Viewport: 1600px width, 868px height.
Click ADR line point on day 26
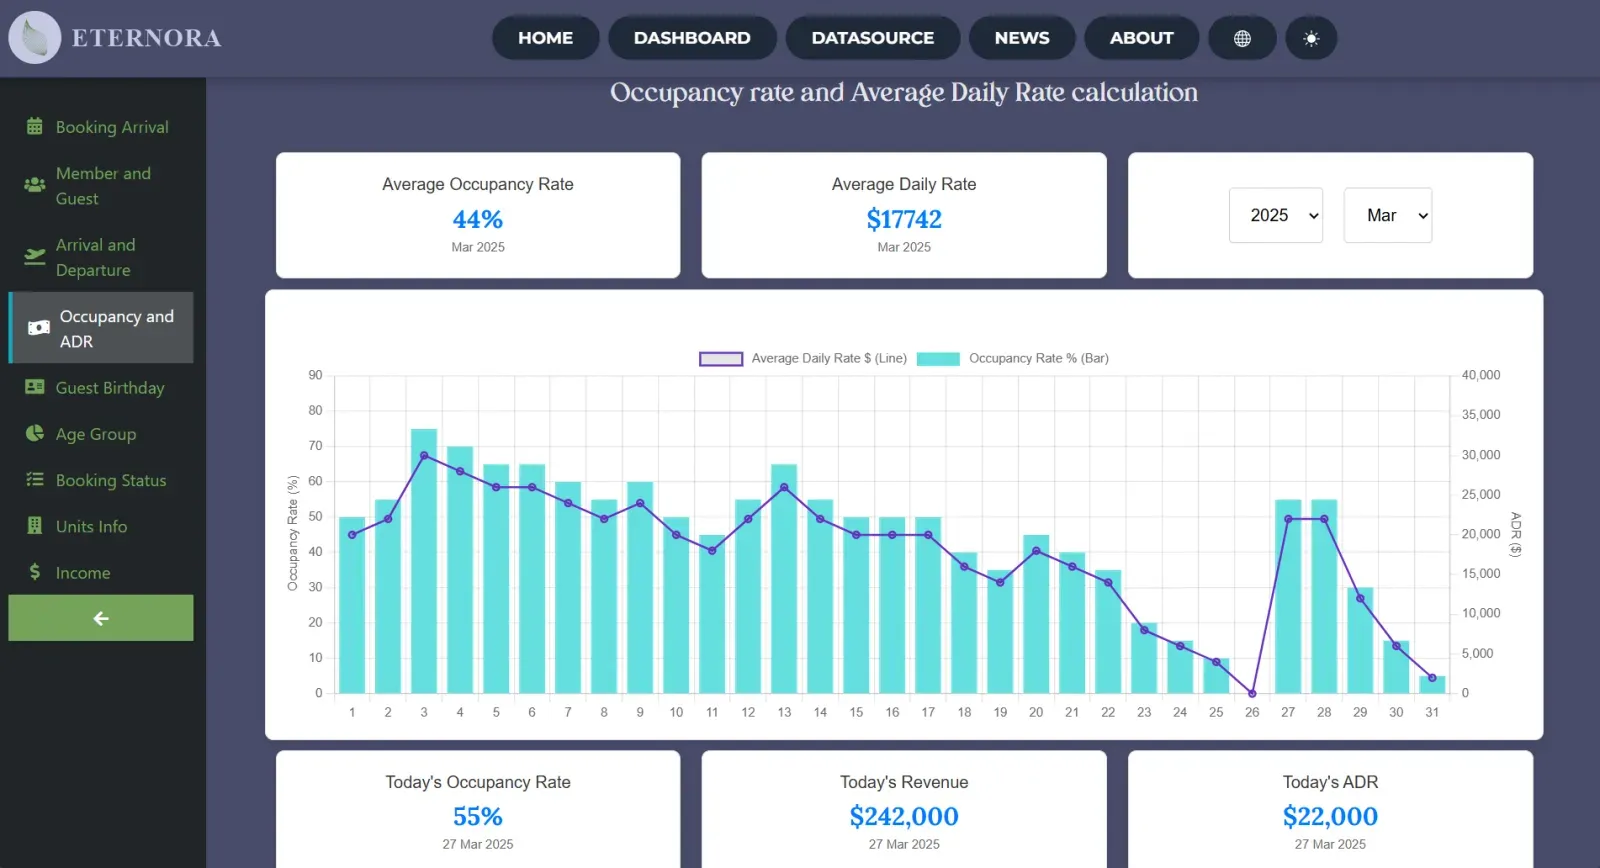coord(1252,693)
